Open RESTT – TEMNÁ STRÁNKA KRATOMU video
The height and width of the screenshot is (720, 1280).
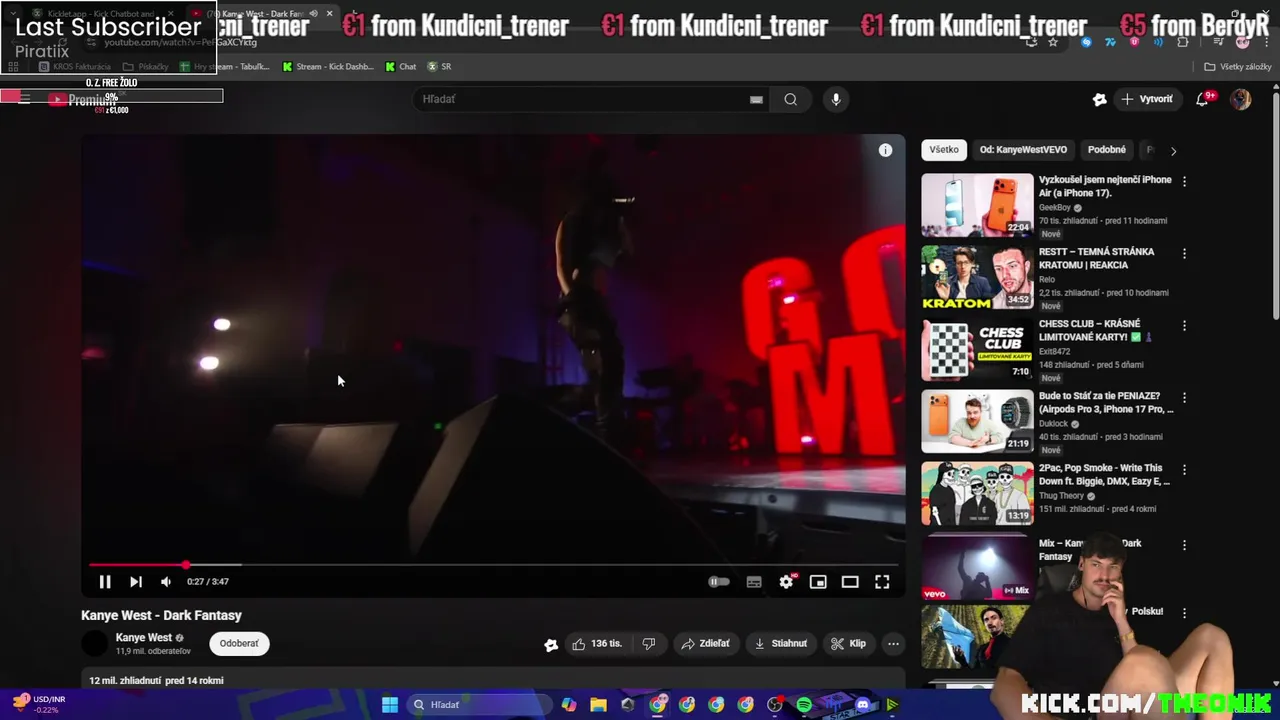(977, 277)
